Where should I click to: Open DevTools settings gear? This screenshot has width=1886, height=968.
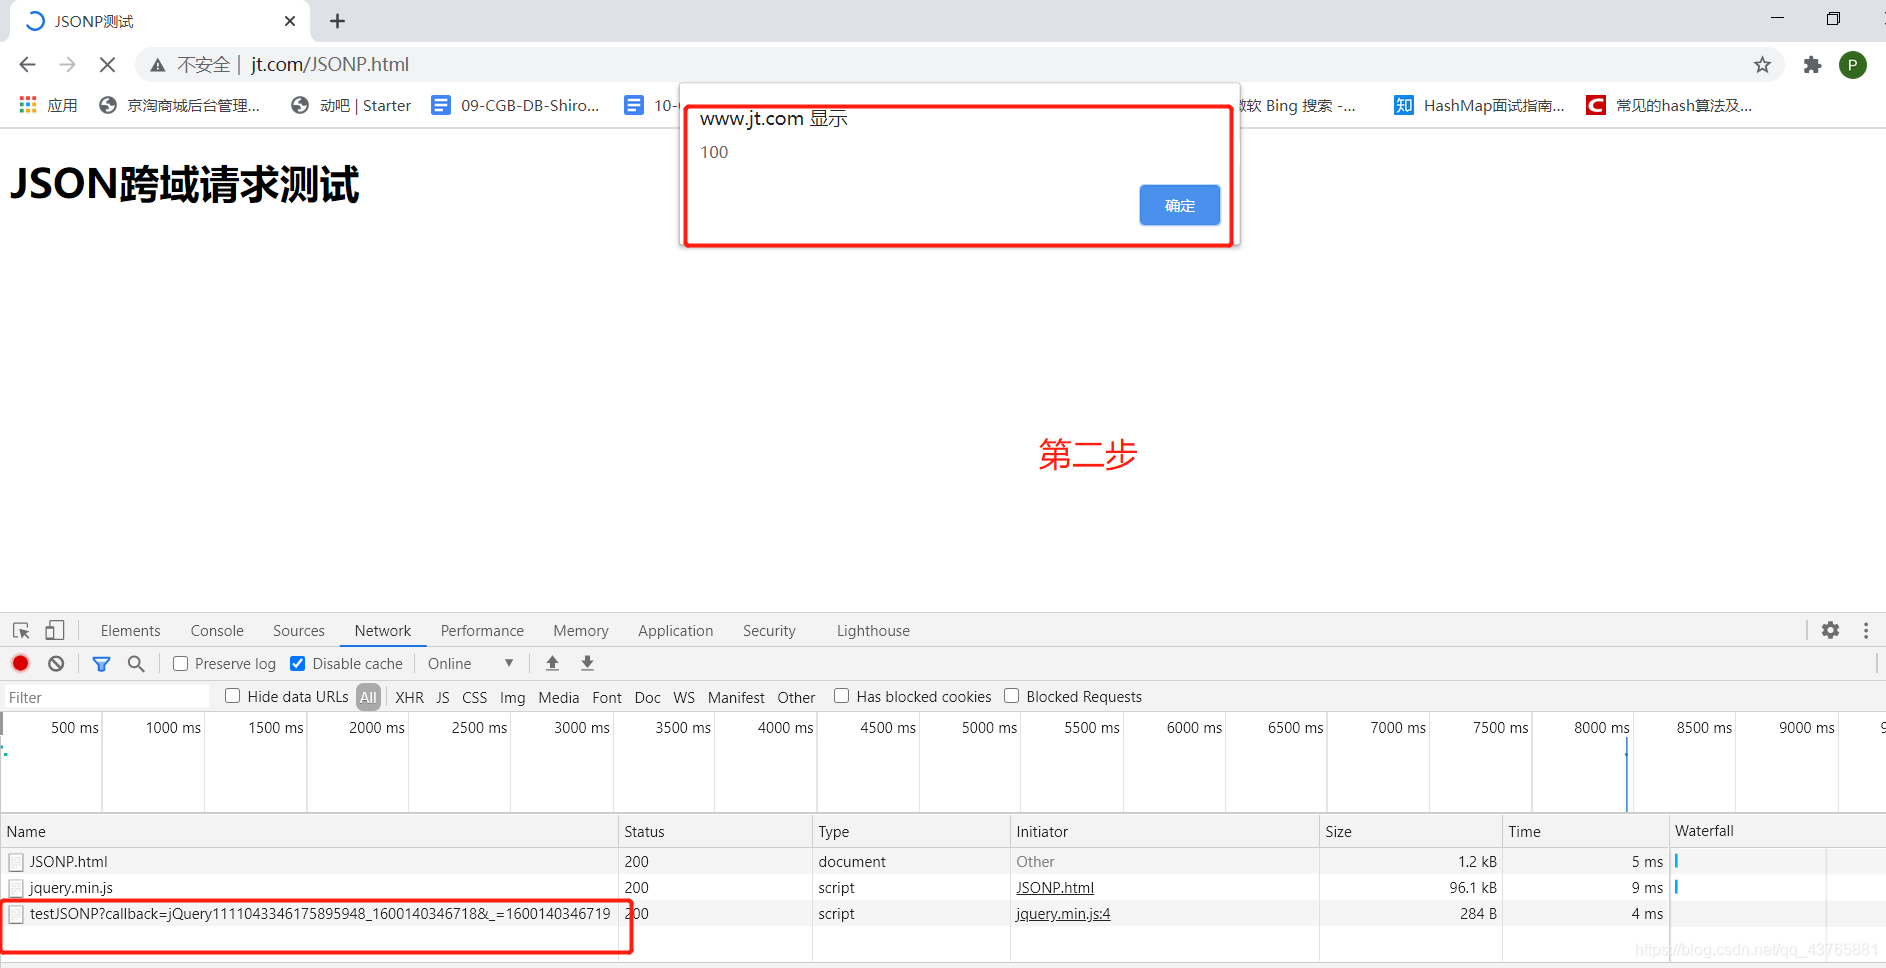(x=1830, y=630)
